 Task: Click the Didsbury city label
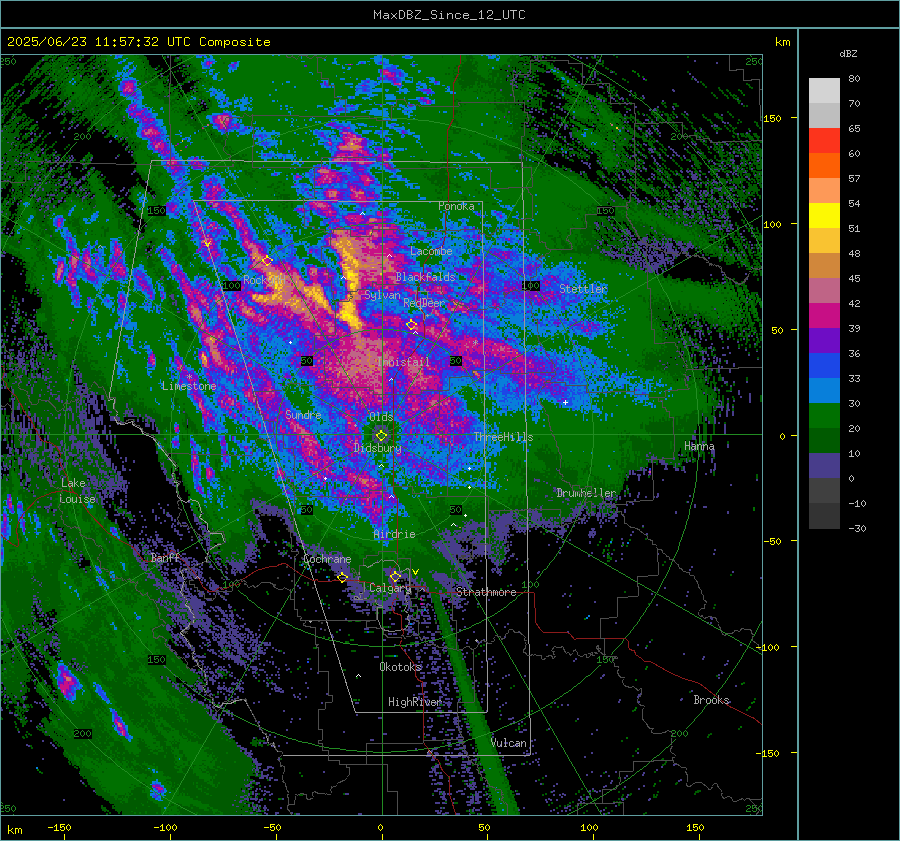pyautogui.click(x=378, y=448)
